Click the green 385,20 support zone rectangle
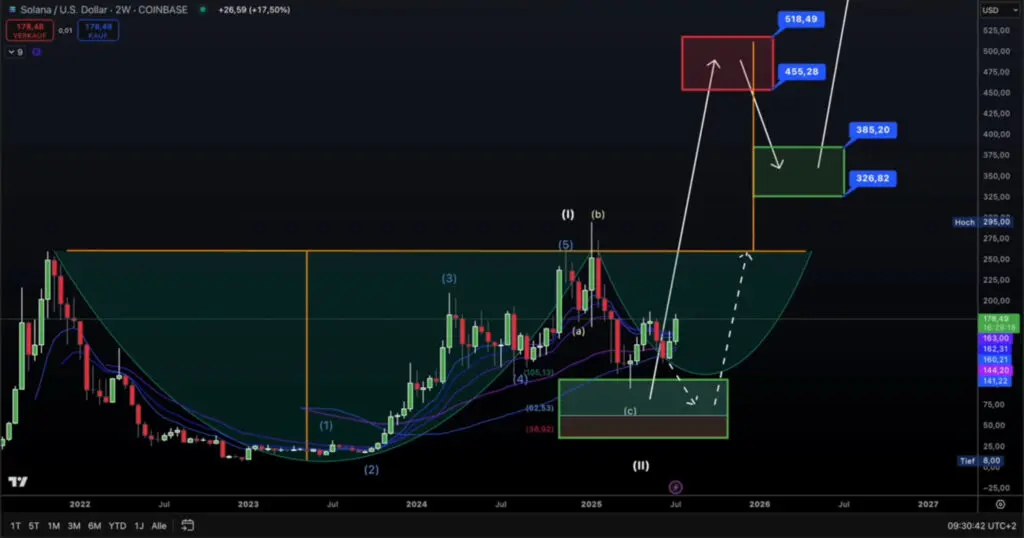 (x=798, y=171)
